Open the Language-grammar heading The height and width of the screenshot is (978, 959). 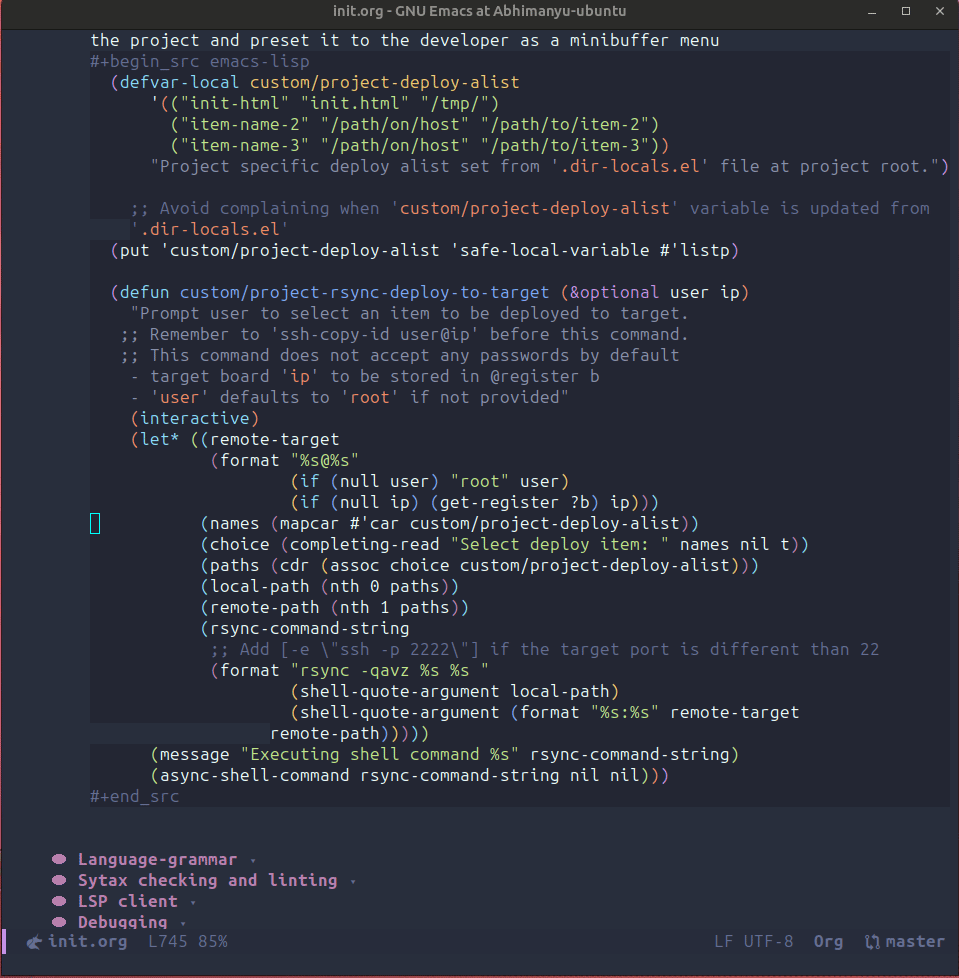tap(157, 859)
